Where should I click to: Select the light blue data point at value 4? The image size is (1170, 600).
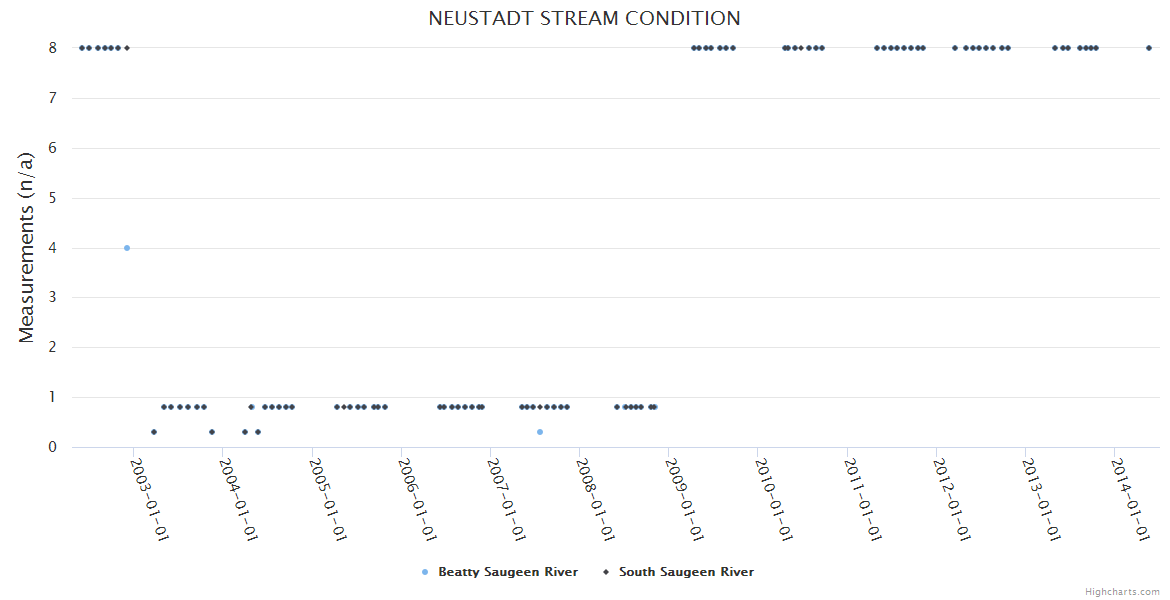click(127, 248)
